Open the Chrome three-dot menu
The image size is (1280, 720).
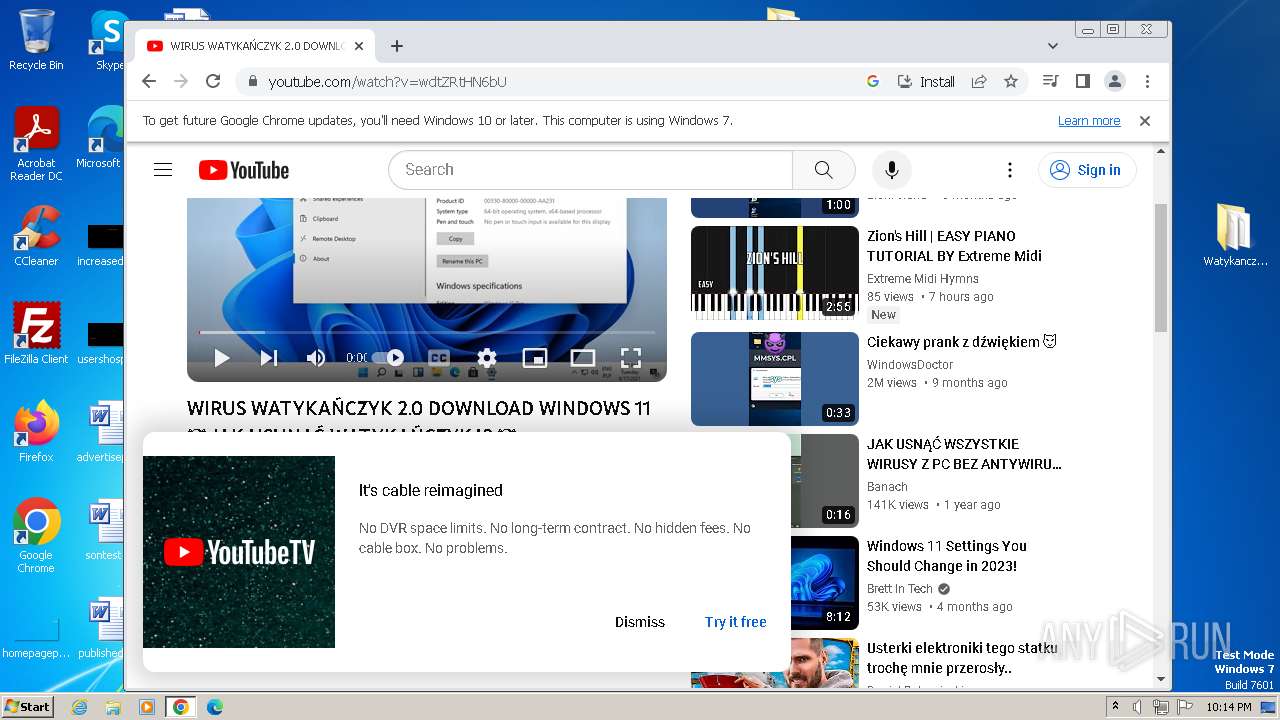pos(1147,82)
